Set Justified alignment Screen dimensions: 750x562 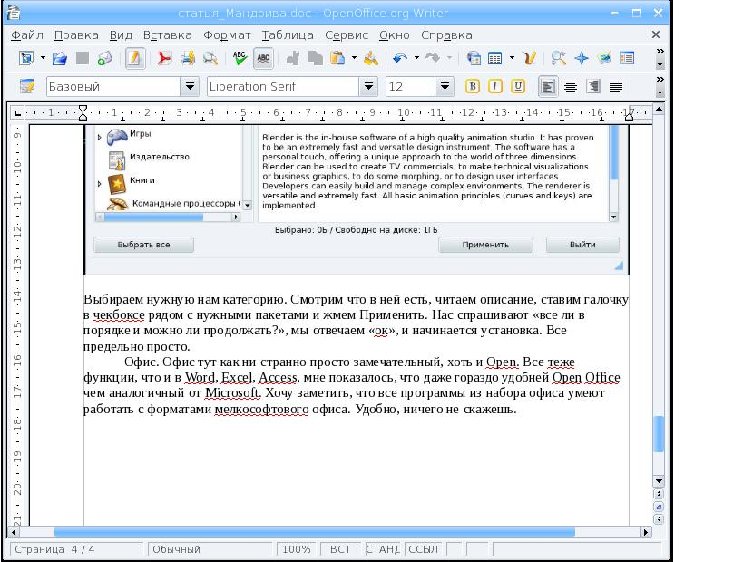(x=616, y=87)
